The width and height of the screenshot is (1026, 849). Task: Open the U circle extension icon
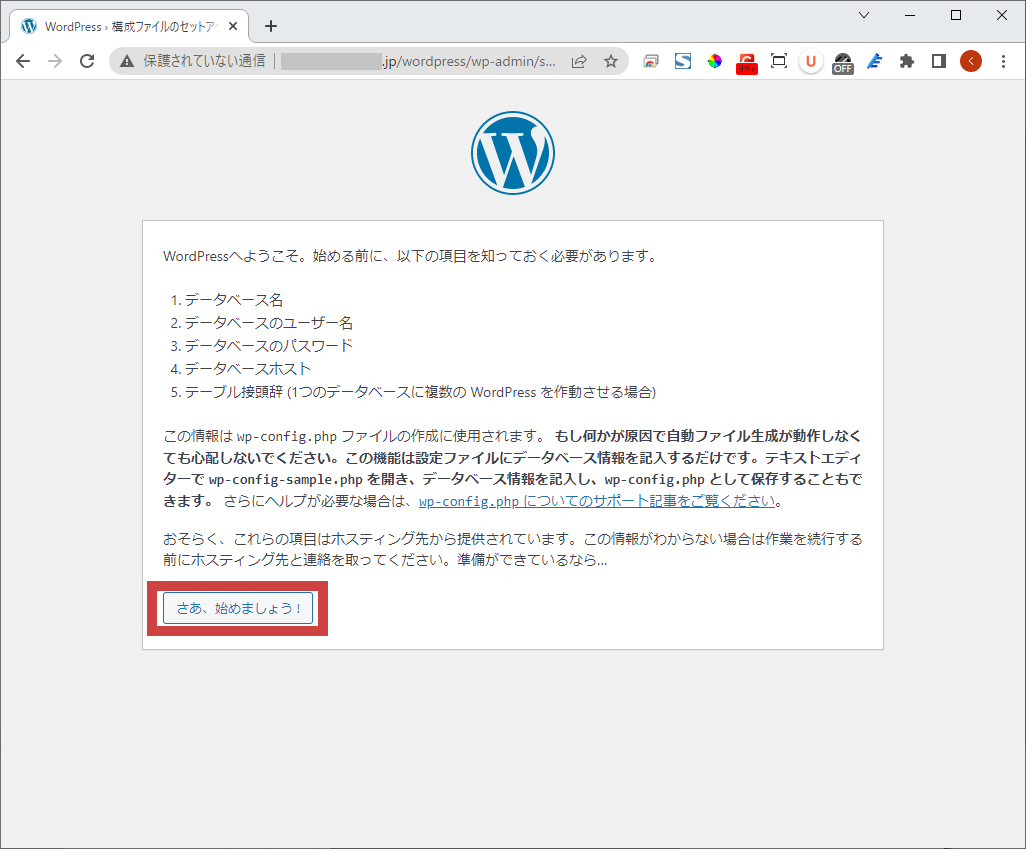click(811, 61)
